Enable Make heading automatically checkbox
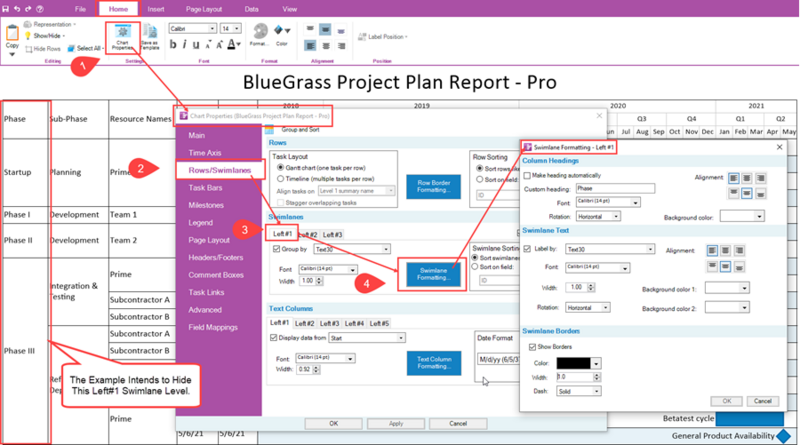Image resolution: width=800 pixels, height=445 pixels. point(528,176)
